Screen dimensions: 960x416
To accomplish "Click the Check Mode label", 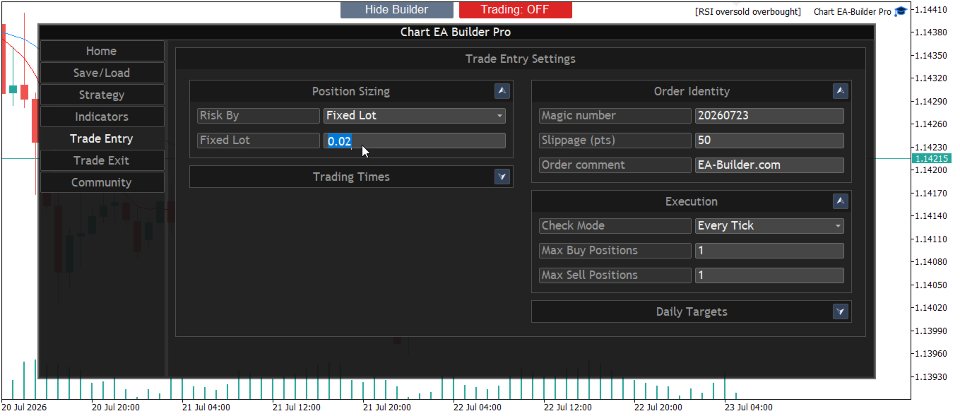I will coord(615,226).
